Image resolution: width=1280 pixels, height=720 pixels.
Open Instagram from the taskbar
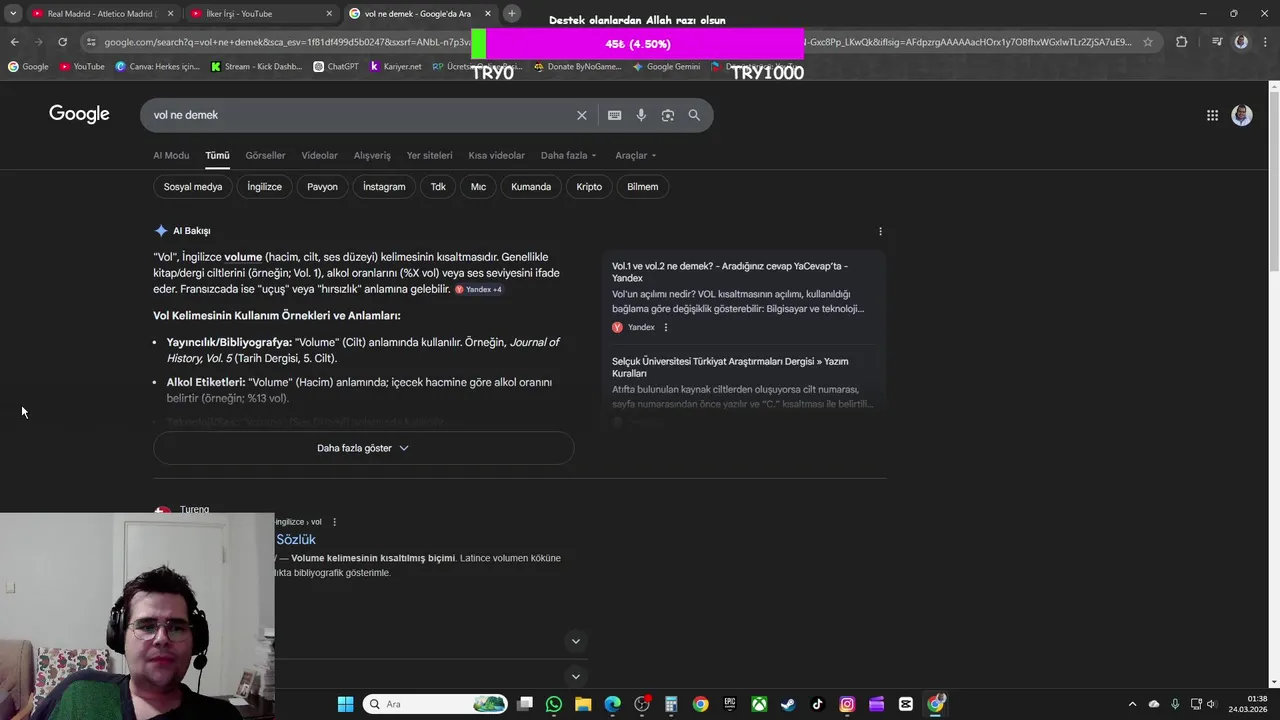(x=847, y=704)
